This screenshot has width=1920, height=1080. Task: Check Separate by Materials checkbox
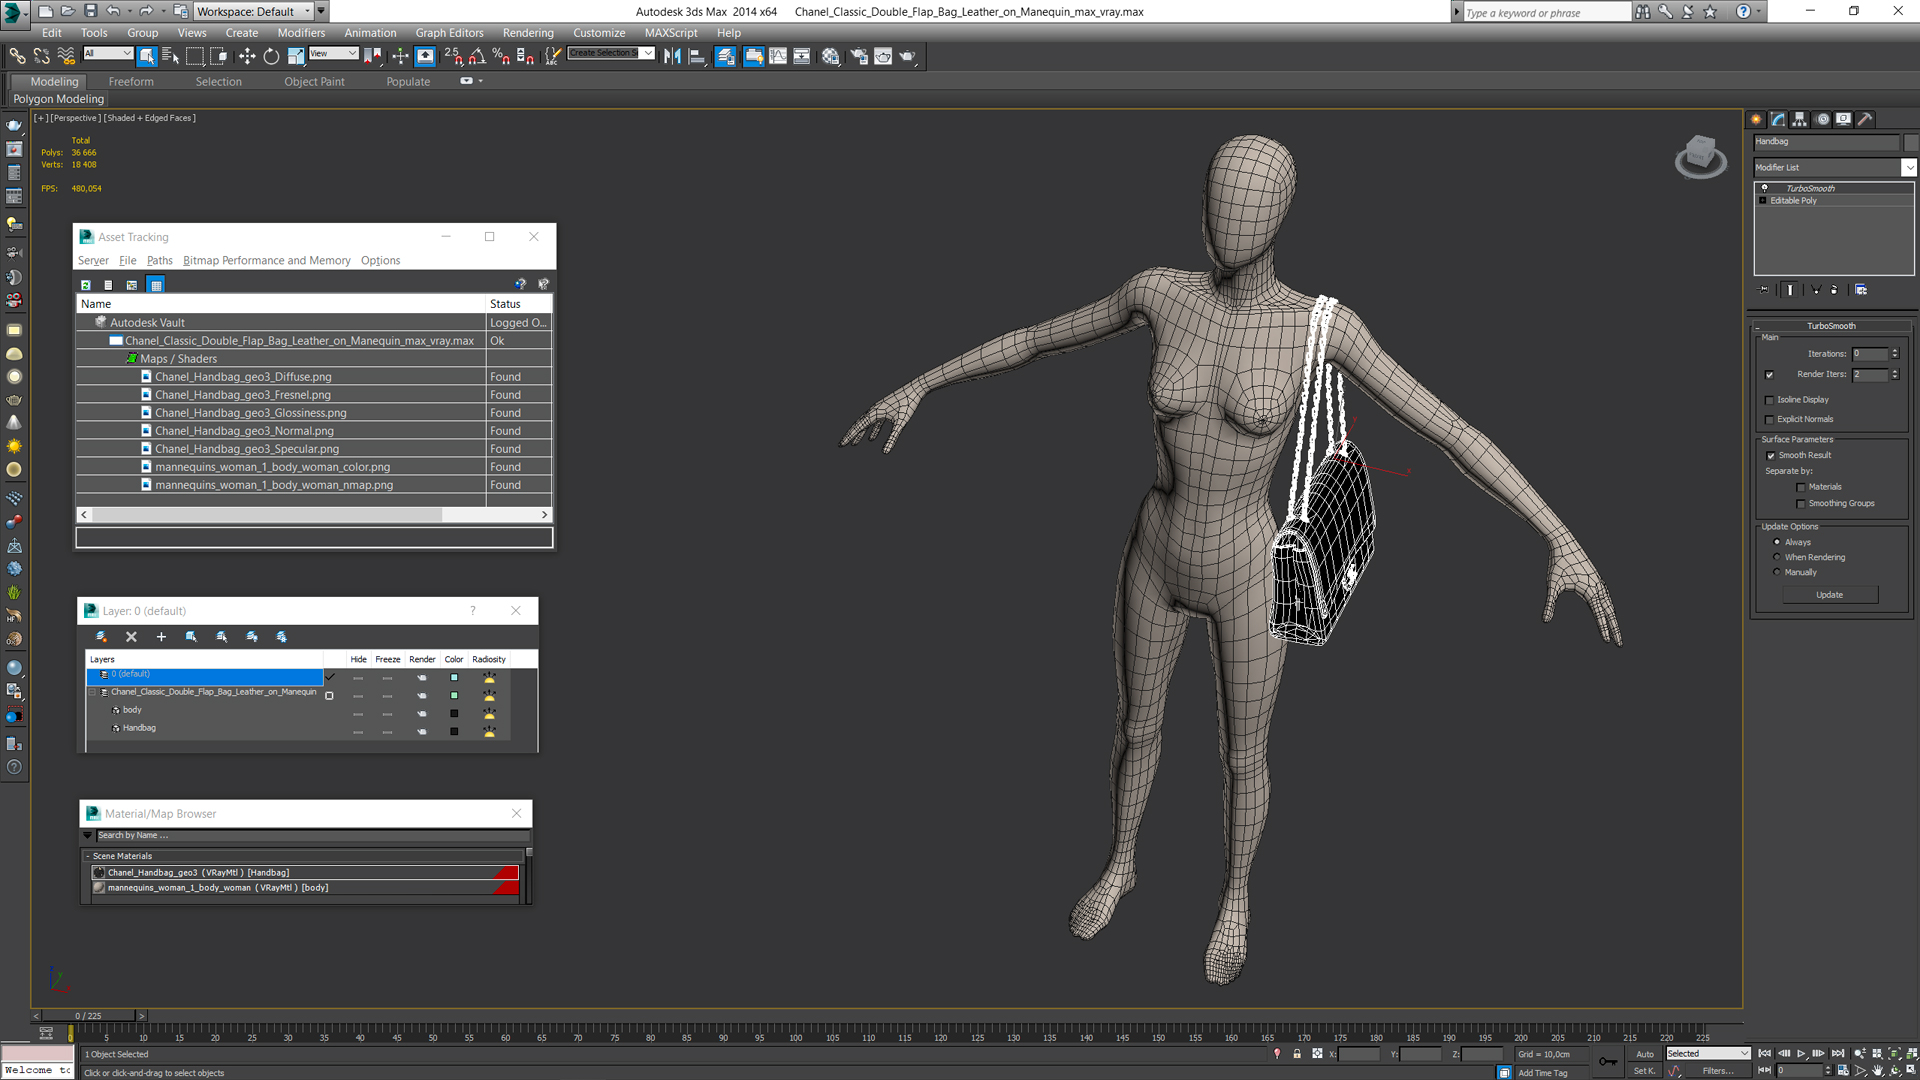click(1801, 488)
